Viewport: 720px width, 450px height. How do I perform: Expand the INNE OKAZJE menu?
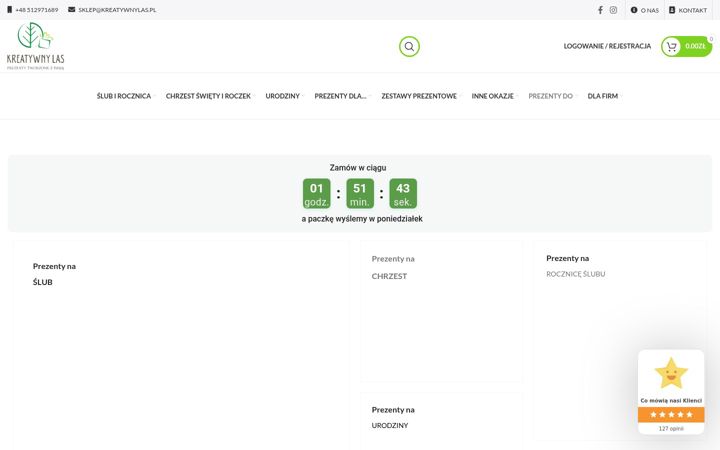pos(493,96)
